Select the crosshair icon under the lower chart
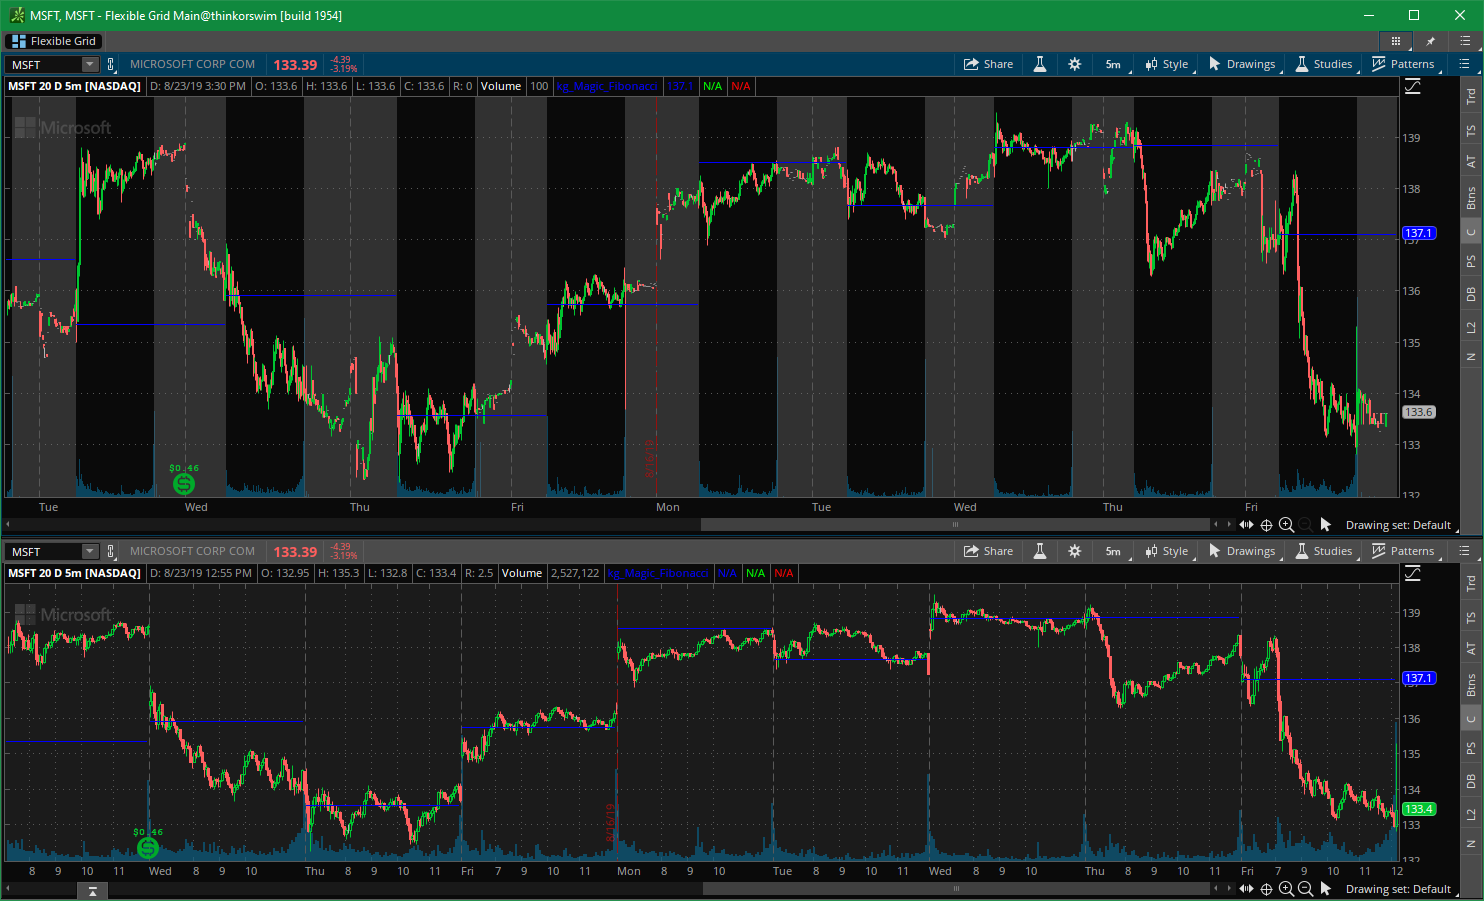This screenshot has width=1484, height=901. pos(1266,889)
